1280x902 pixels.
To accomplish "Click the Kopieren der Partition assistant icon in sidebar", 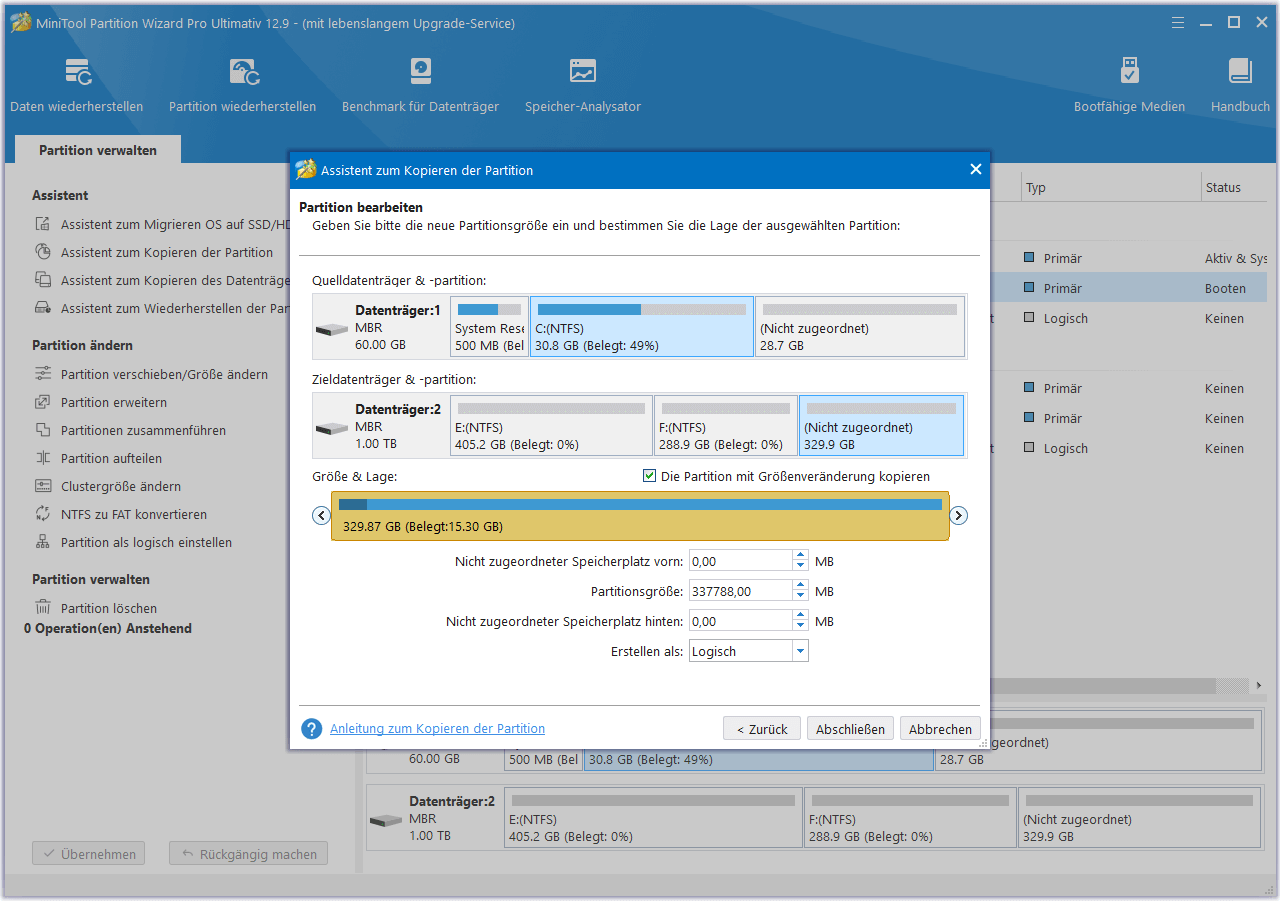I will 43,252.
